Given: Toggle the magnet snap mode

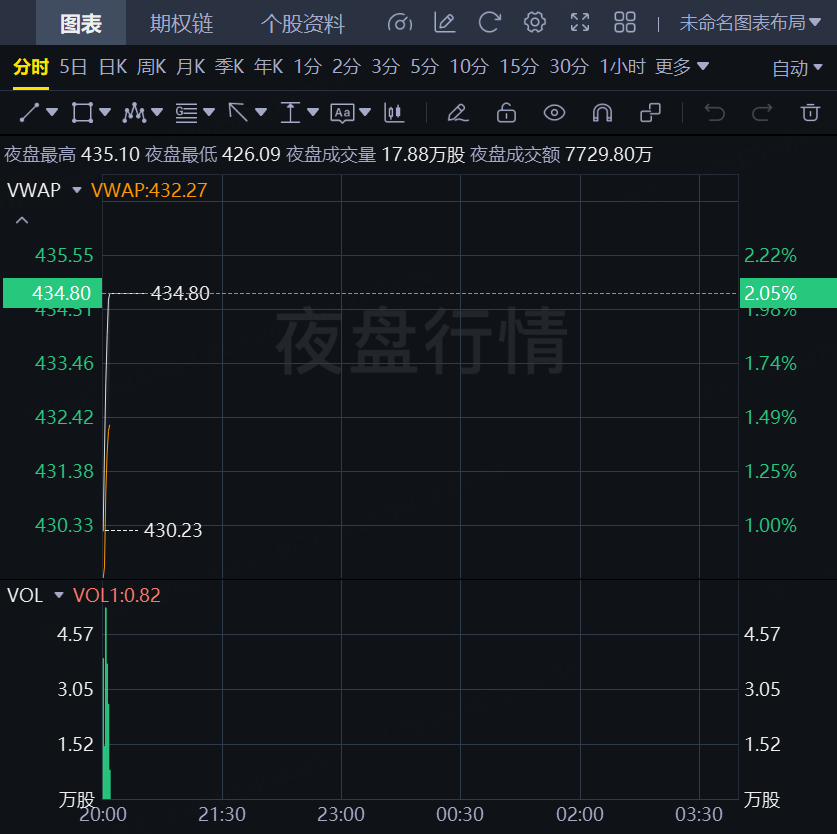Looking at the screenshot, I should [x=602, y=113].
